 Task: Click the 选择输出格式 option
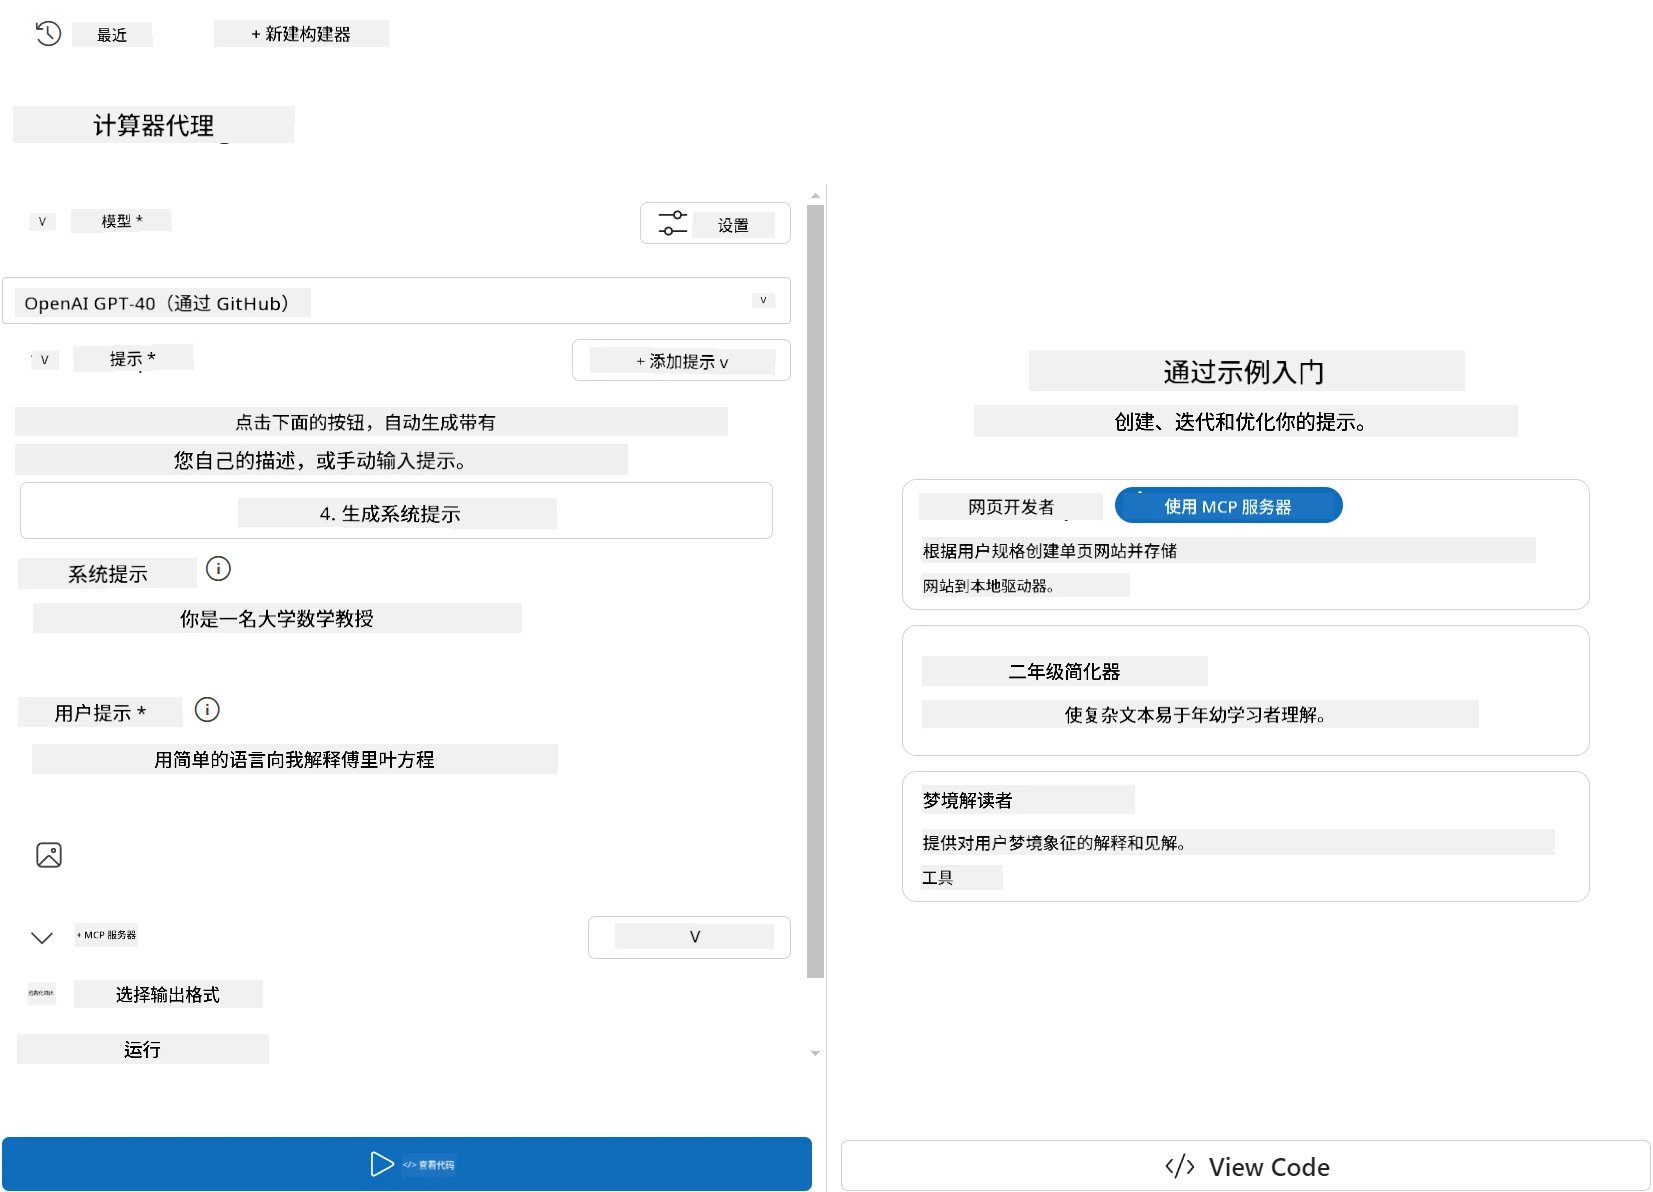pyautogui.click(x=168, y=994)
